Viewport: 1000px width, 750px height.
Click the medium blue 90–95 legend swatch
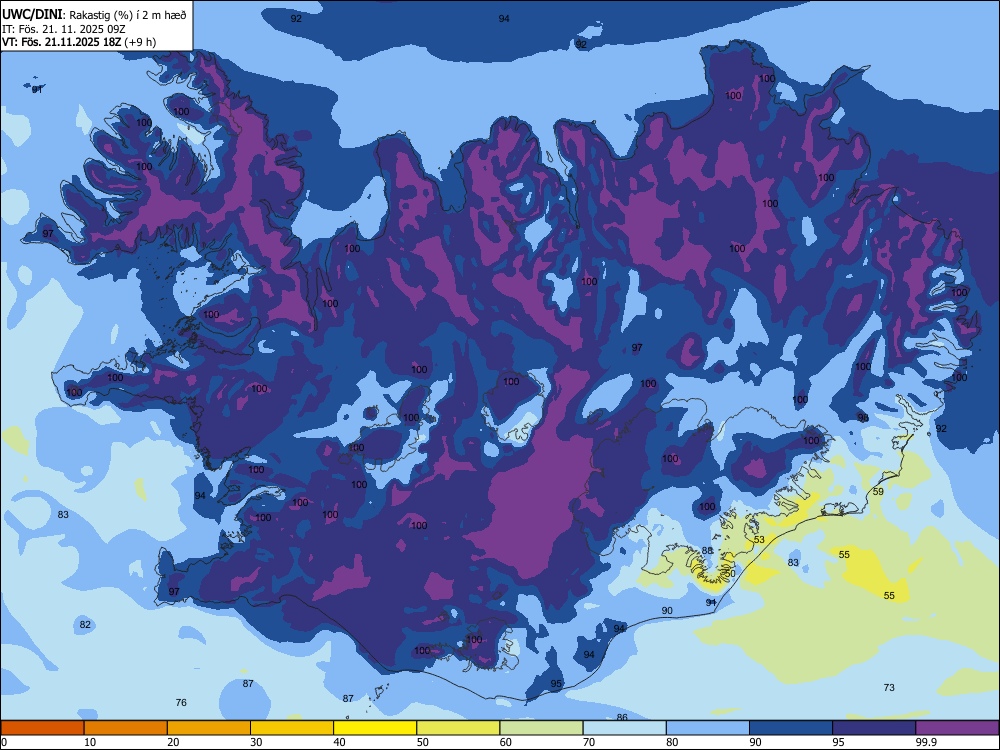tap(791, 728)
